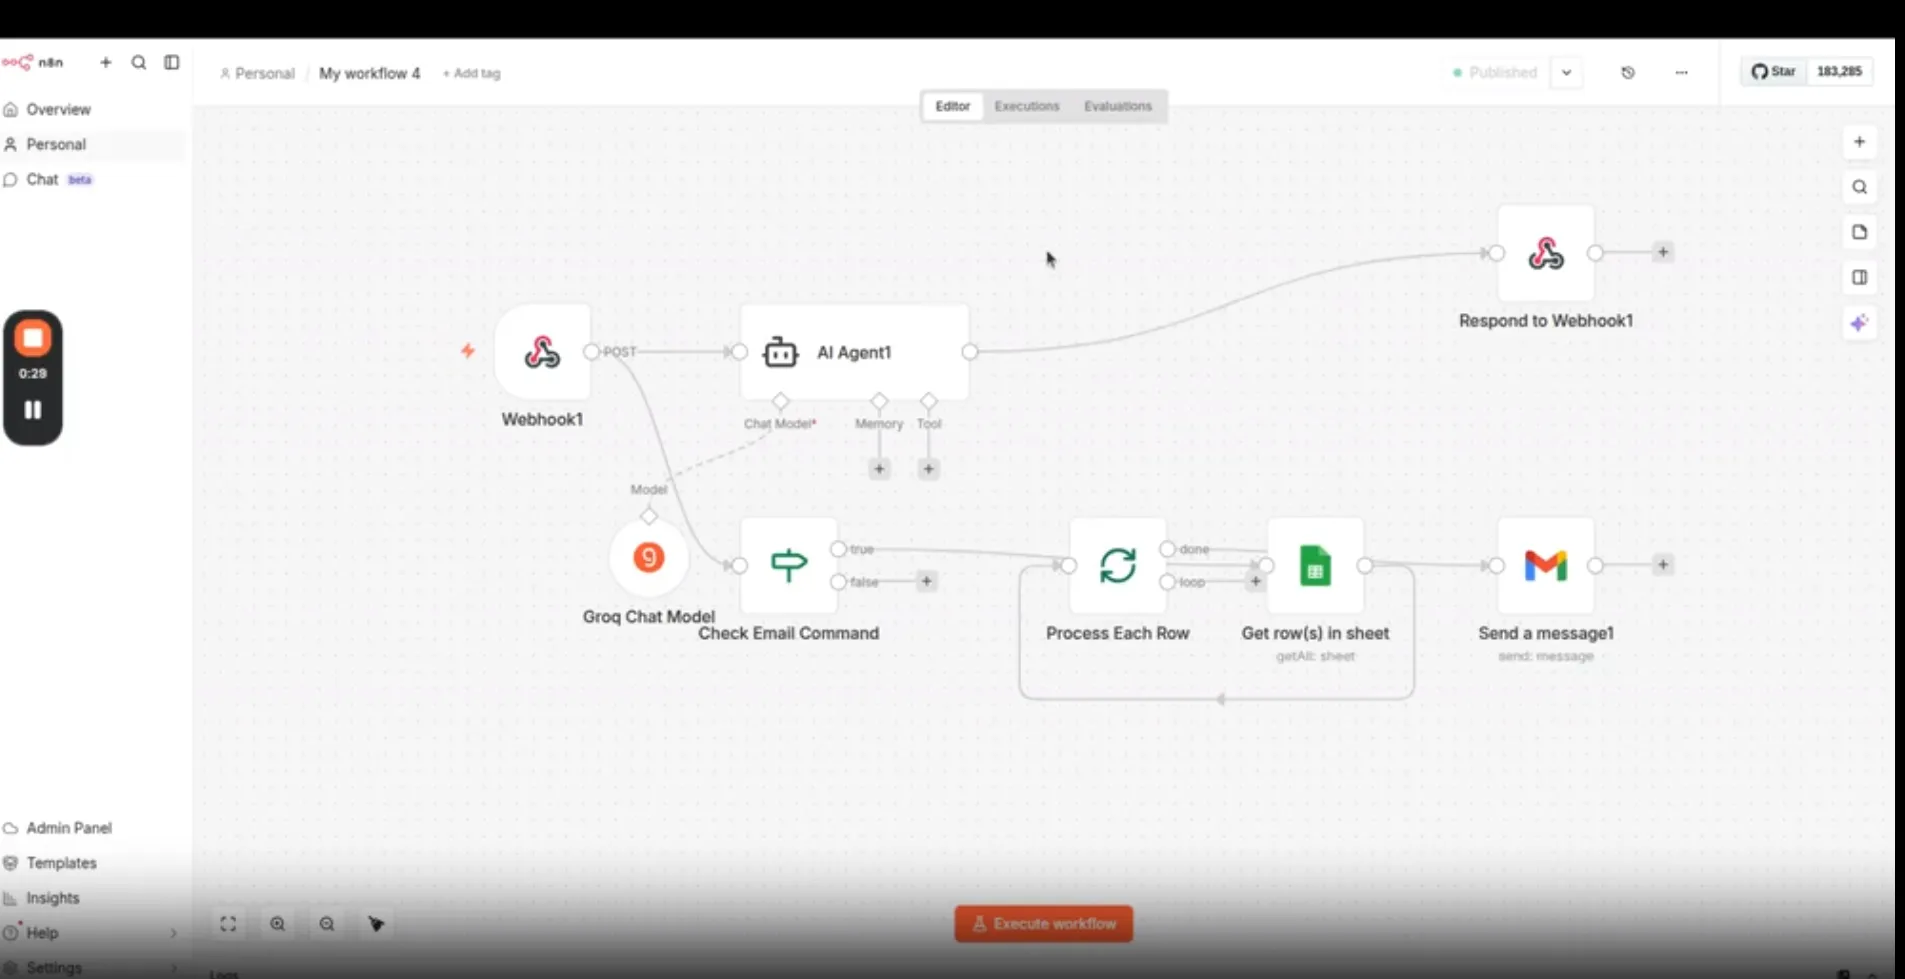Select Personal in the sidebar
The image size is (1905, 979).
[x=92, y=144]
